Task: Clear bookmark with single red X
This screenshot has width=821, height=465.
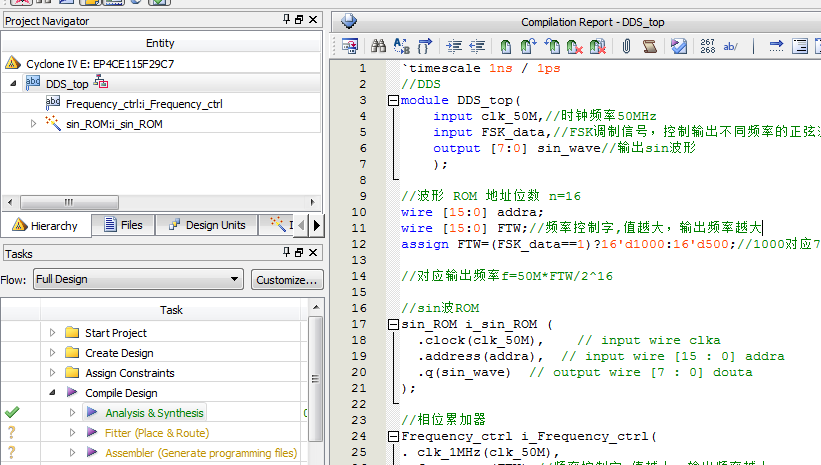Action: pyautogui.click(x=575, y=47)
